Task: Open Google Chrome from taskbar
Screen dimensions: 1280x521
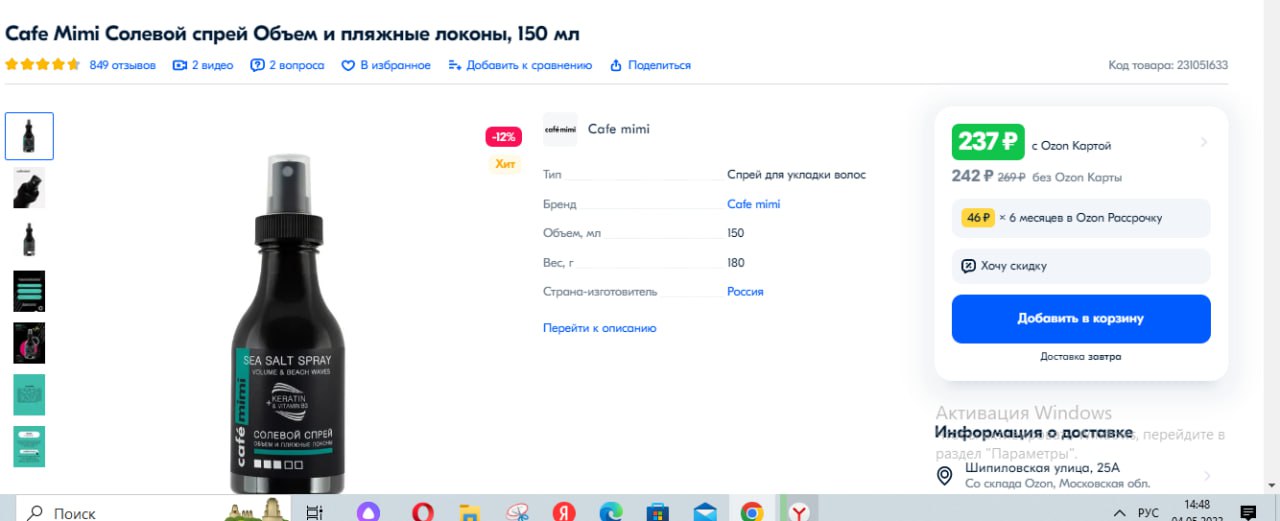Action: (752, 512)
